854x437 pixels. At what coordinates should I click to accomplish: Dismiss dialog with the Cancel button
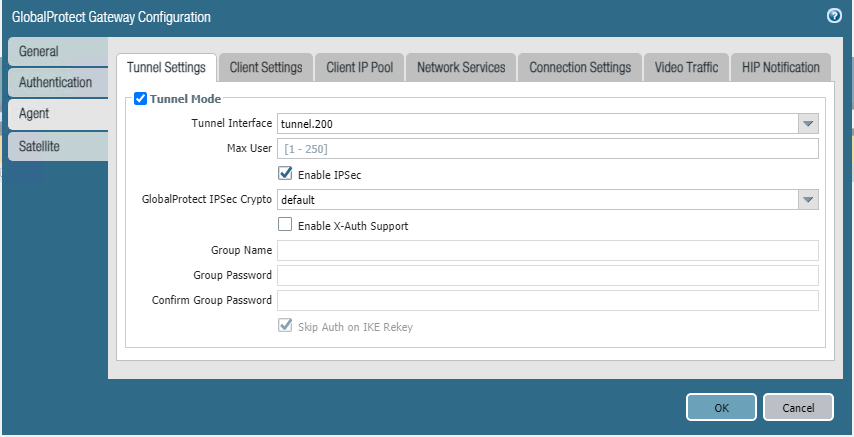tap(798, 408)
